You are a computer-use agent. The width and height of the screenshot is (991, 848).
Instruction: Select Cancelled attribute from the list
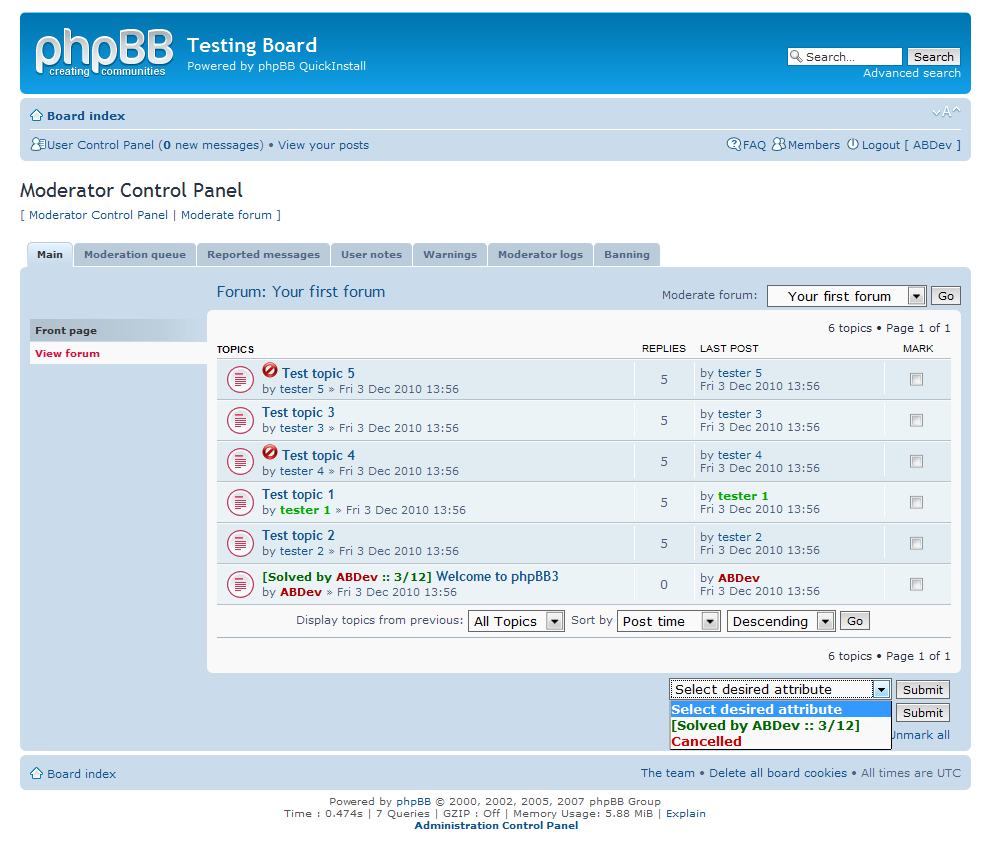(x=707, y=742)
